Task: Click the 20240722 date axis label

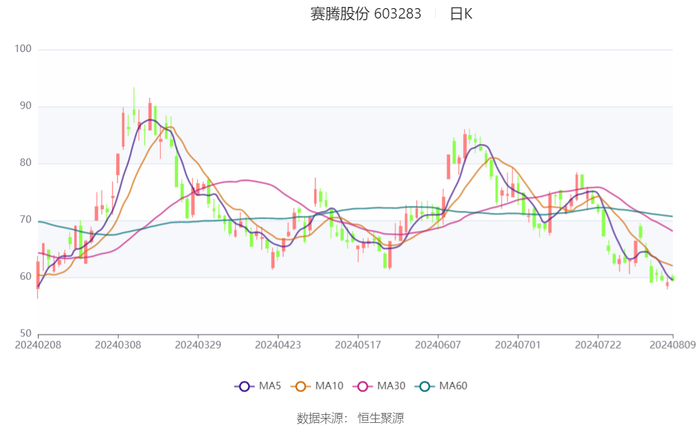Action: pyautogui.click(x=596, y=346)
